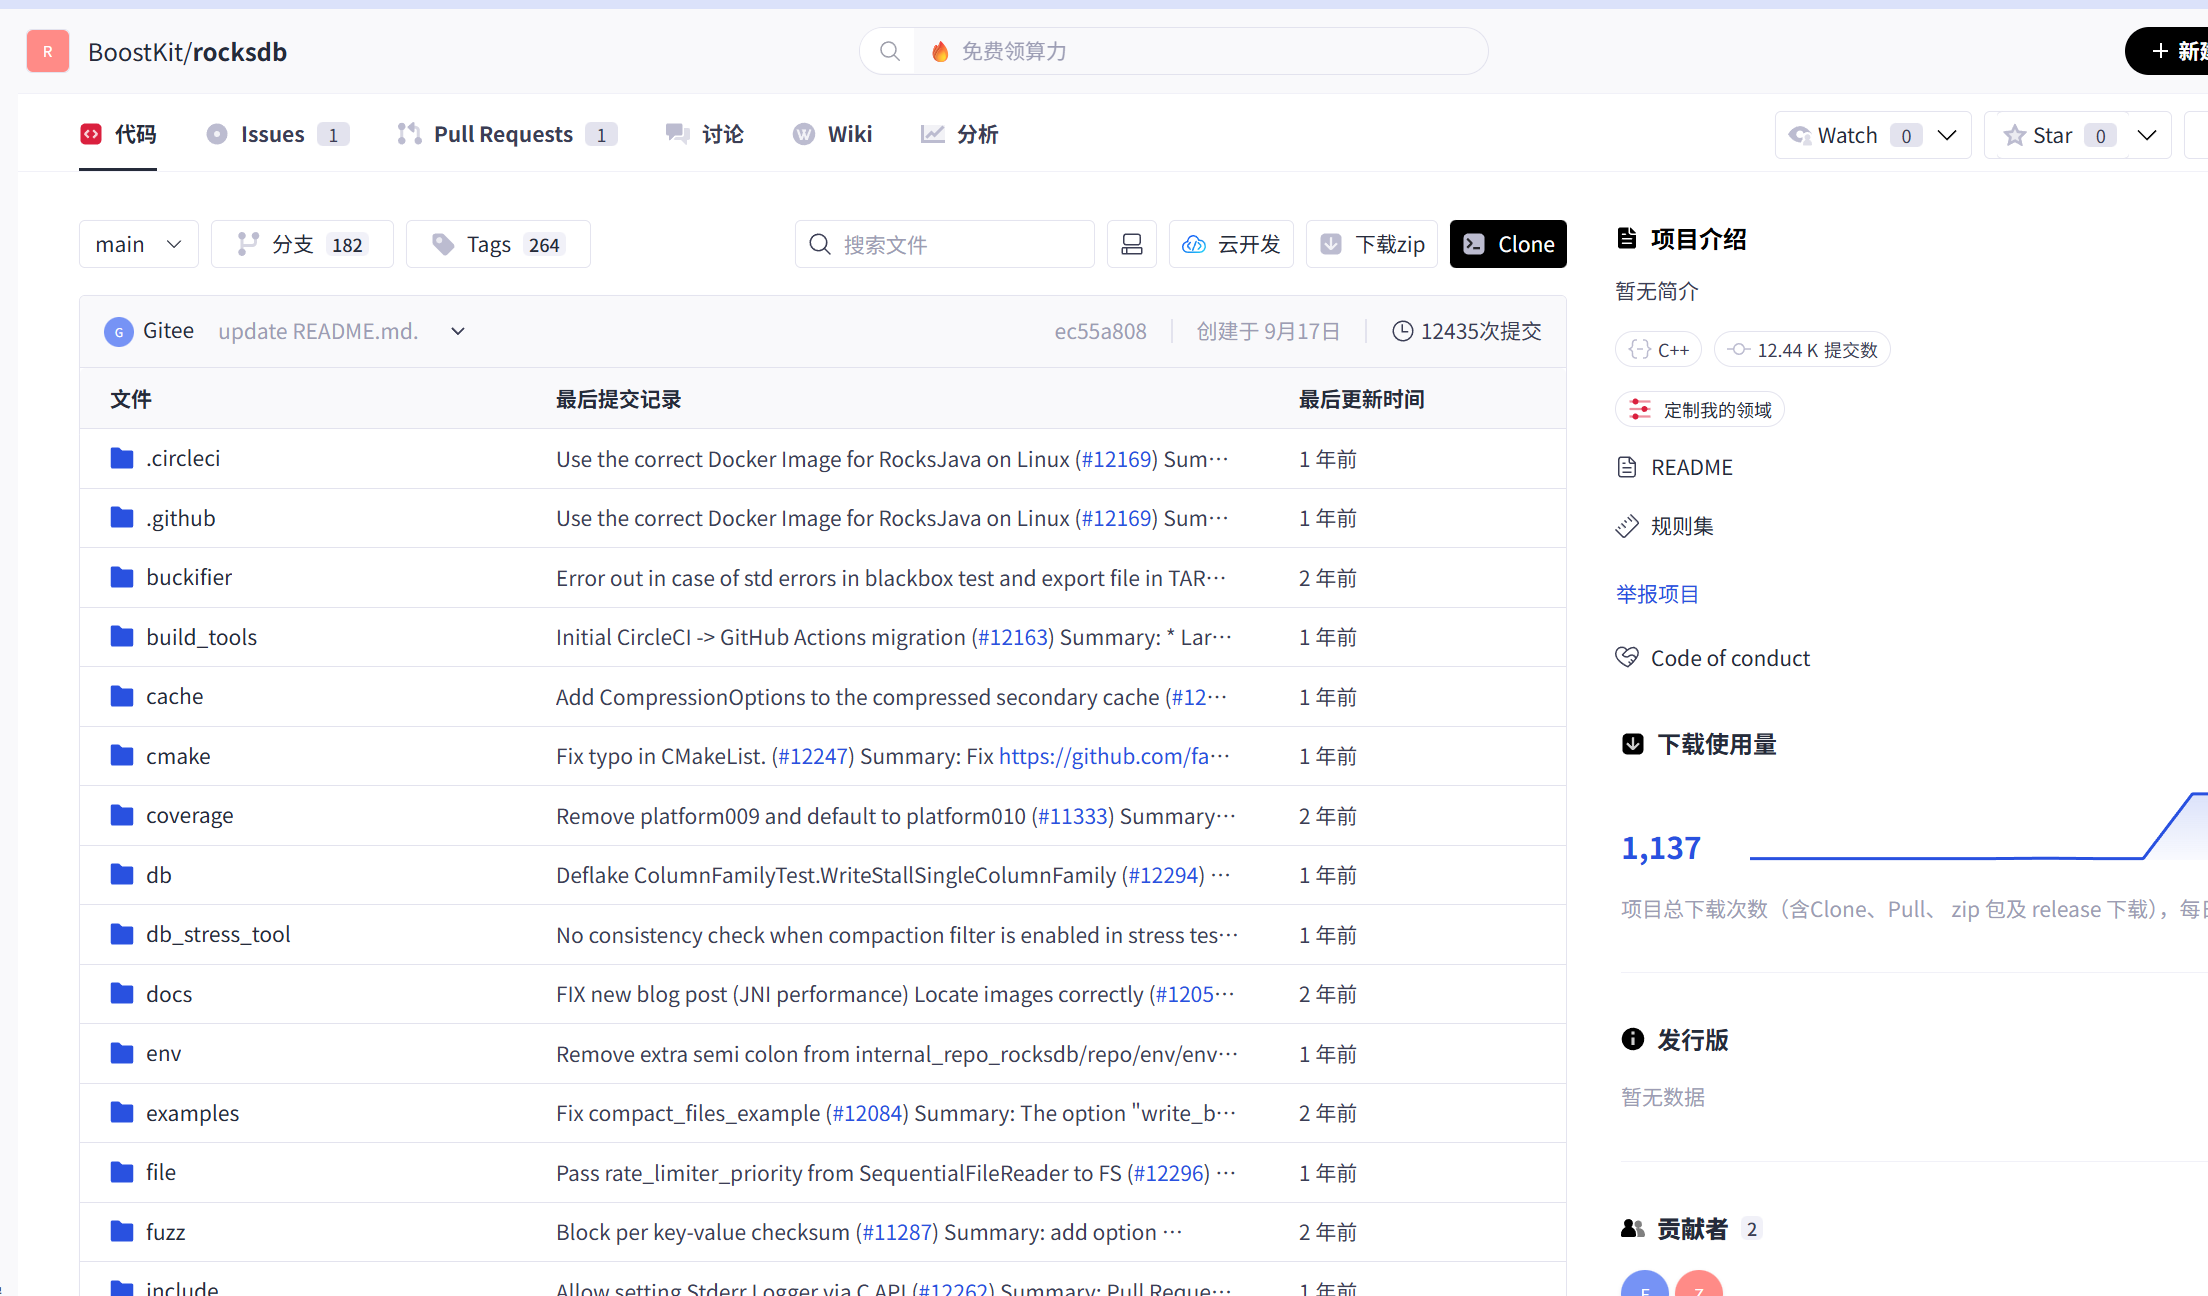2208x1296 pixels.
Task: Click the BoostKit red repository logo
Action: click(x=48, y=51)
